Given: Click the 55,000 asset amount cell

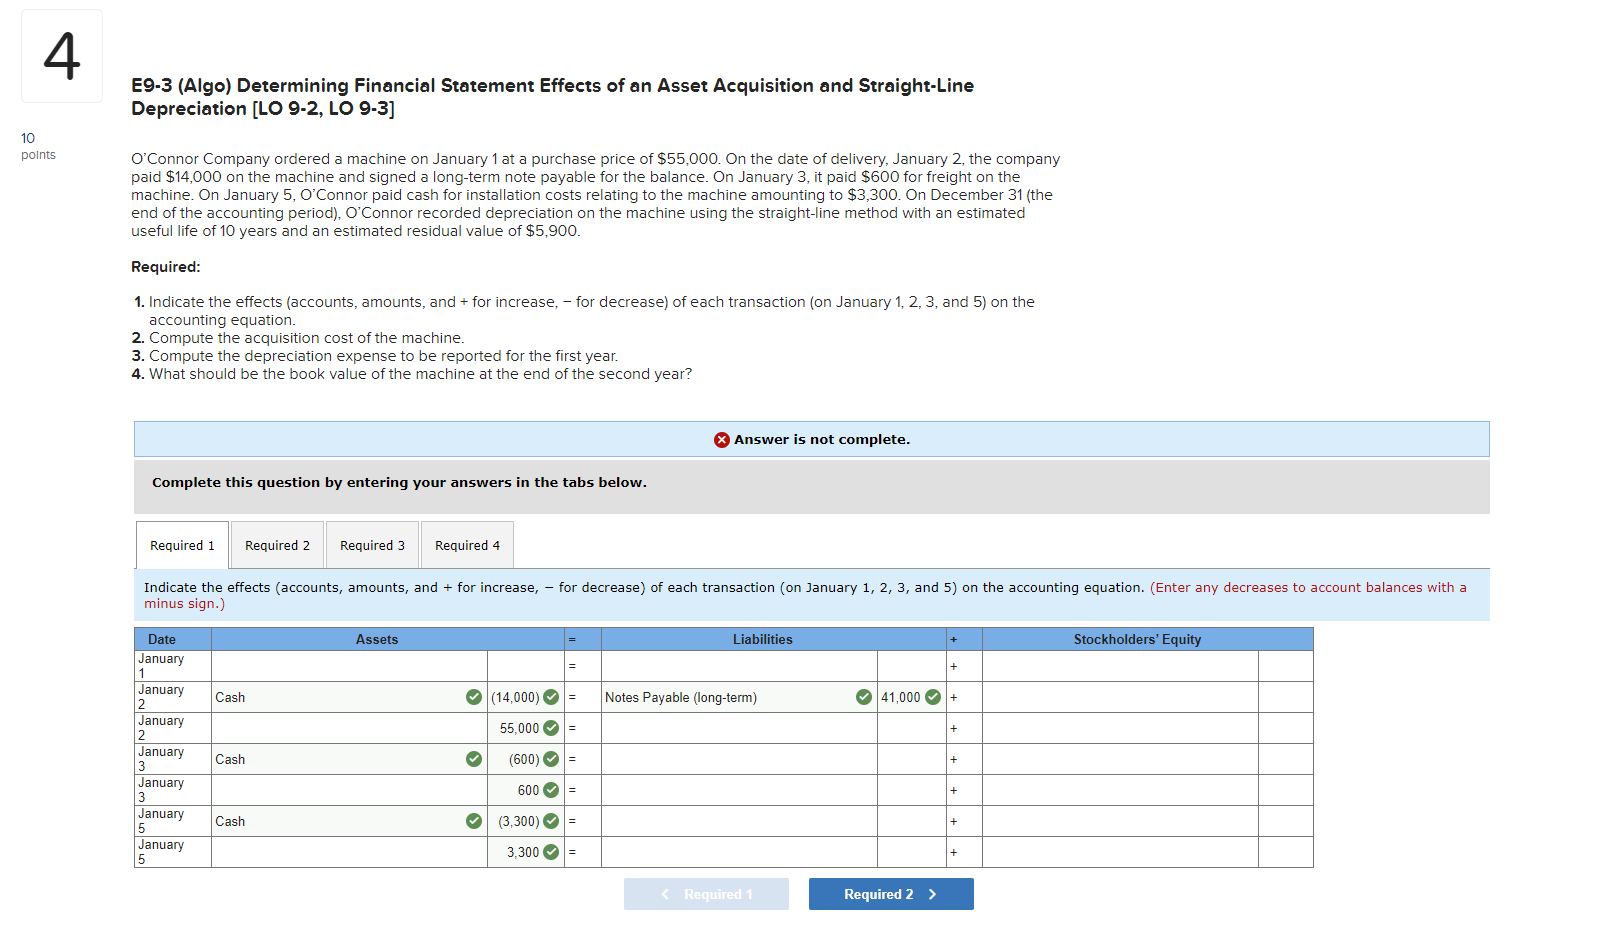Looking at the screenshot, I should [x=525, y=728].
